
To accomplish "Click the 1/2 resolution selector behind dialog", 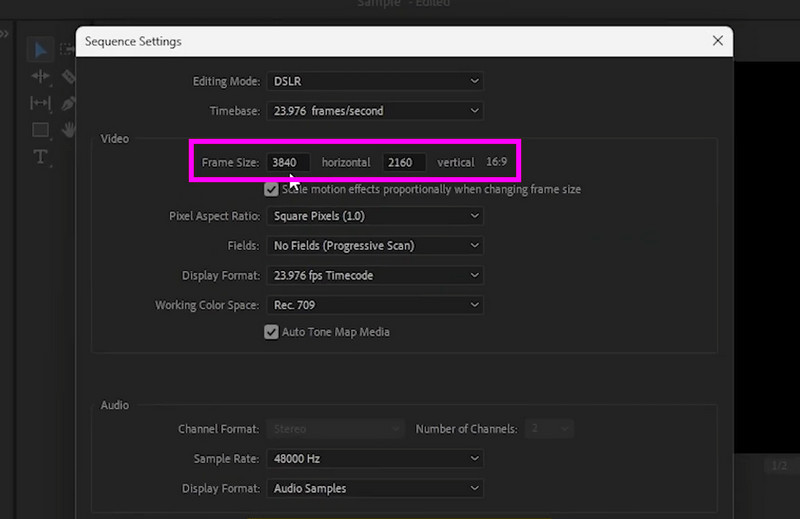I will pyautogui.click(x=779, y=466).
